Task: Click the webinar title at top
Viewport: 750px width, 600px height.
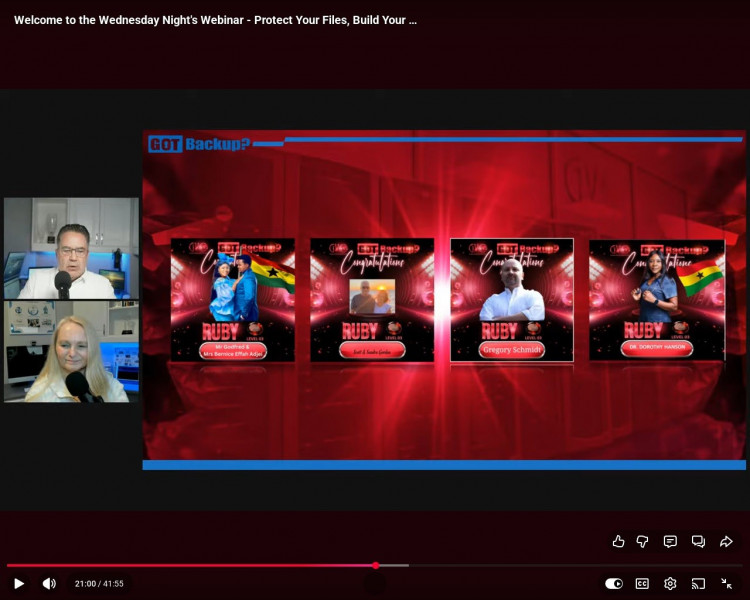Action: 215,20
